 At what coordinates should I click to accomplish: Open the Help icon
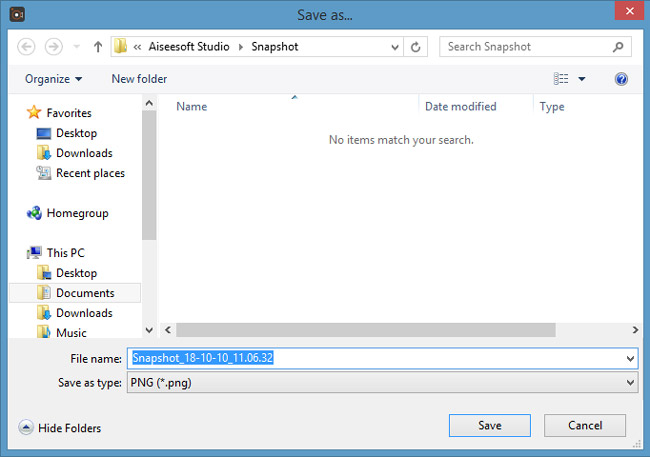(621, 79)
